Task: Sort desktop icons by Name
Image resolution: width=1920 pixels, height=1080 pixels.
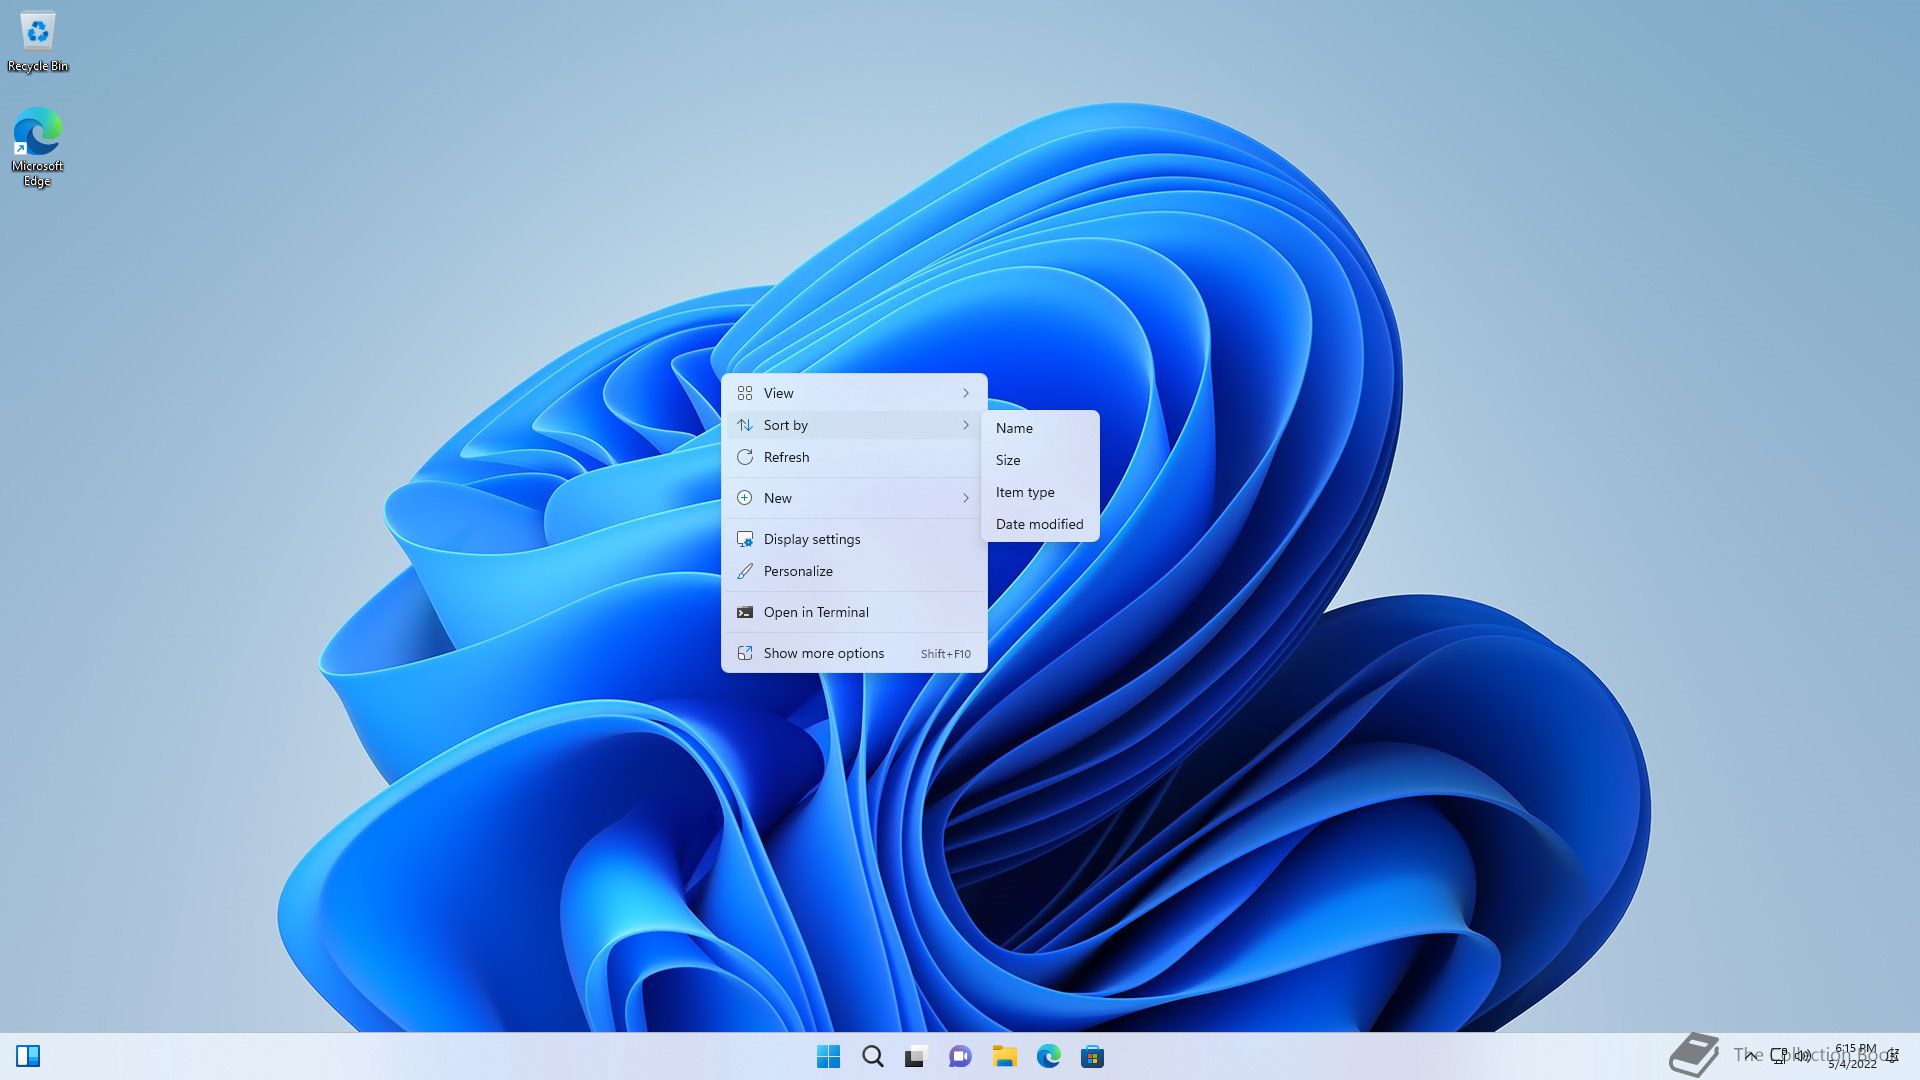Action: [x=1040, y=428]
